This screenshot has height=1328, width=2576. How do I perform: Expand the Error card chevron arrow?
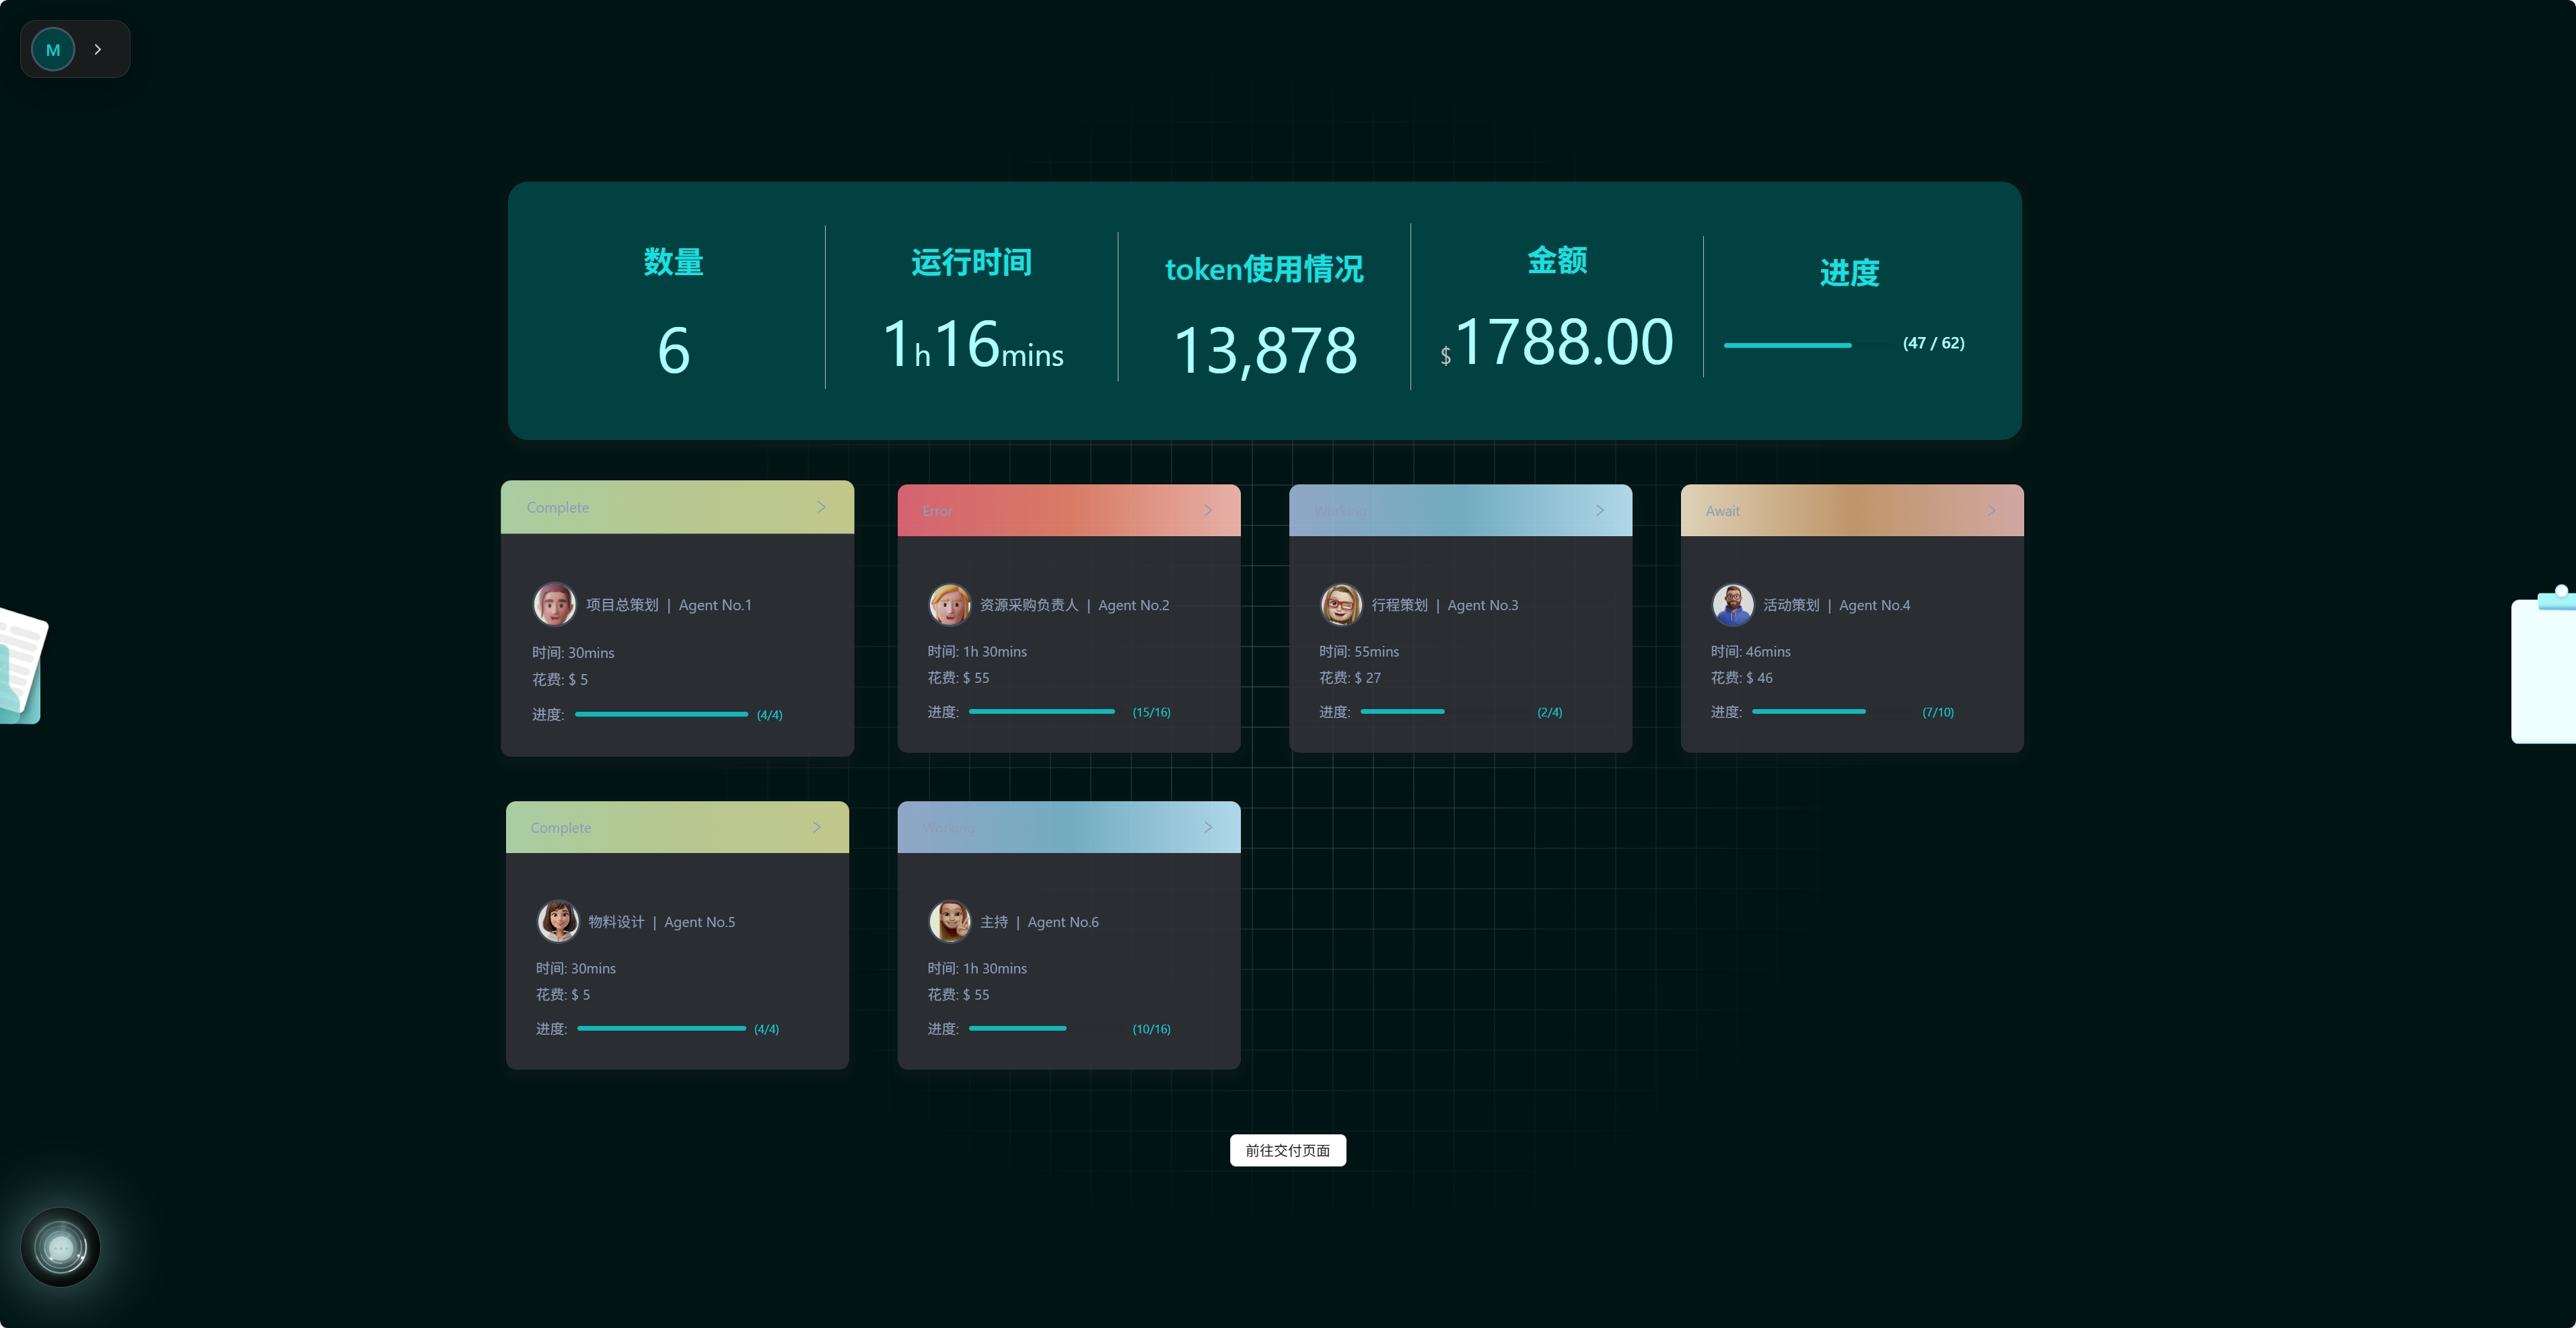click(x=1208, y=510)
